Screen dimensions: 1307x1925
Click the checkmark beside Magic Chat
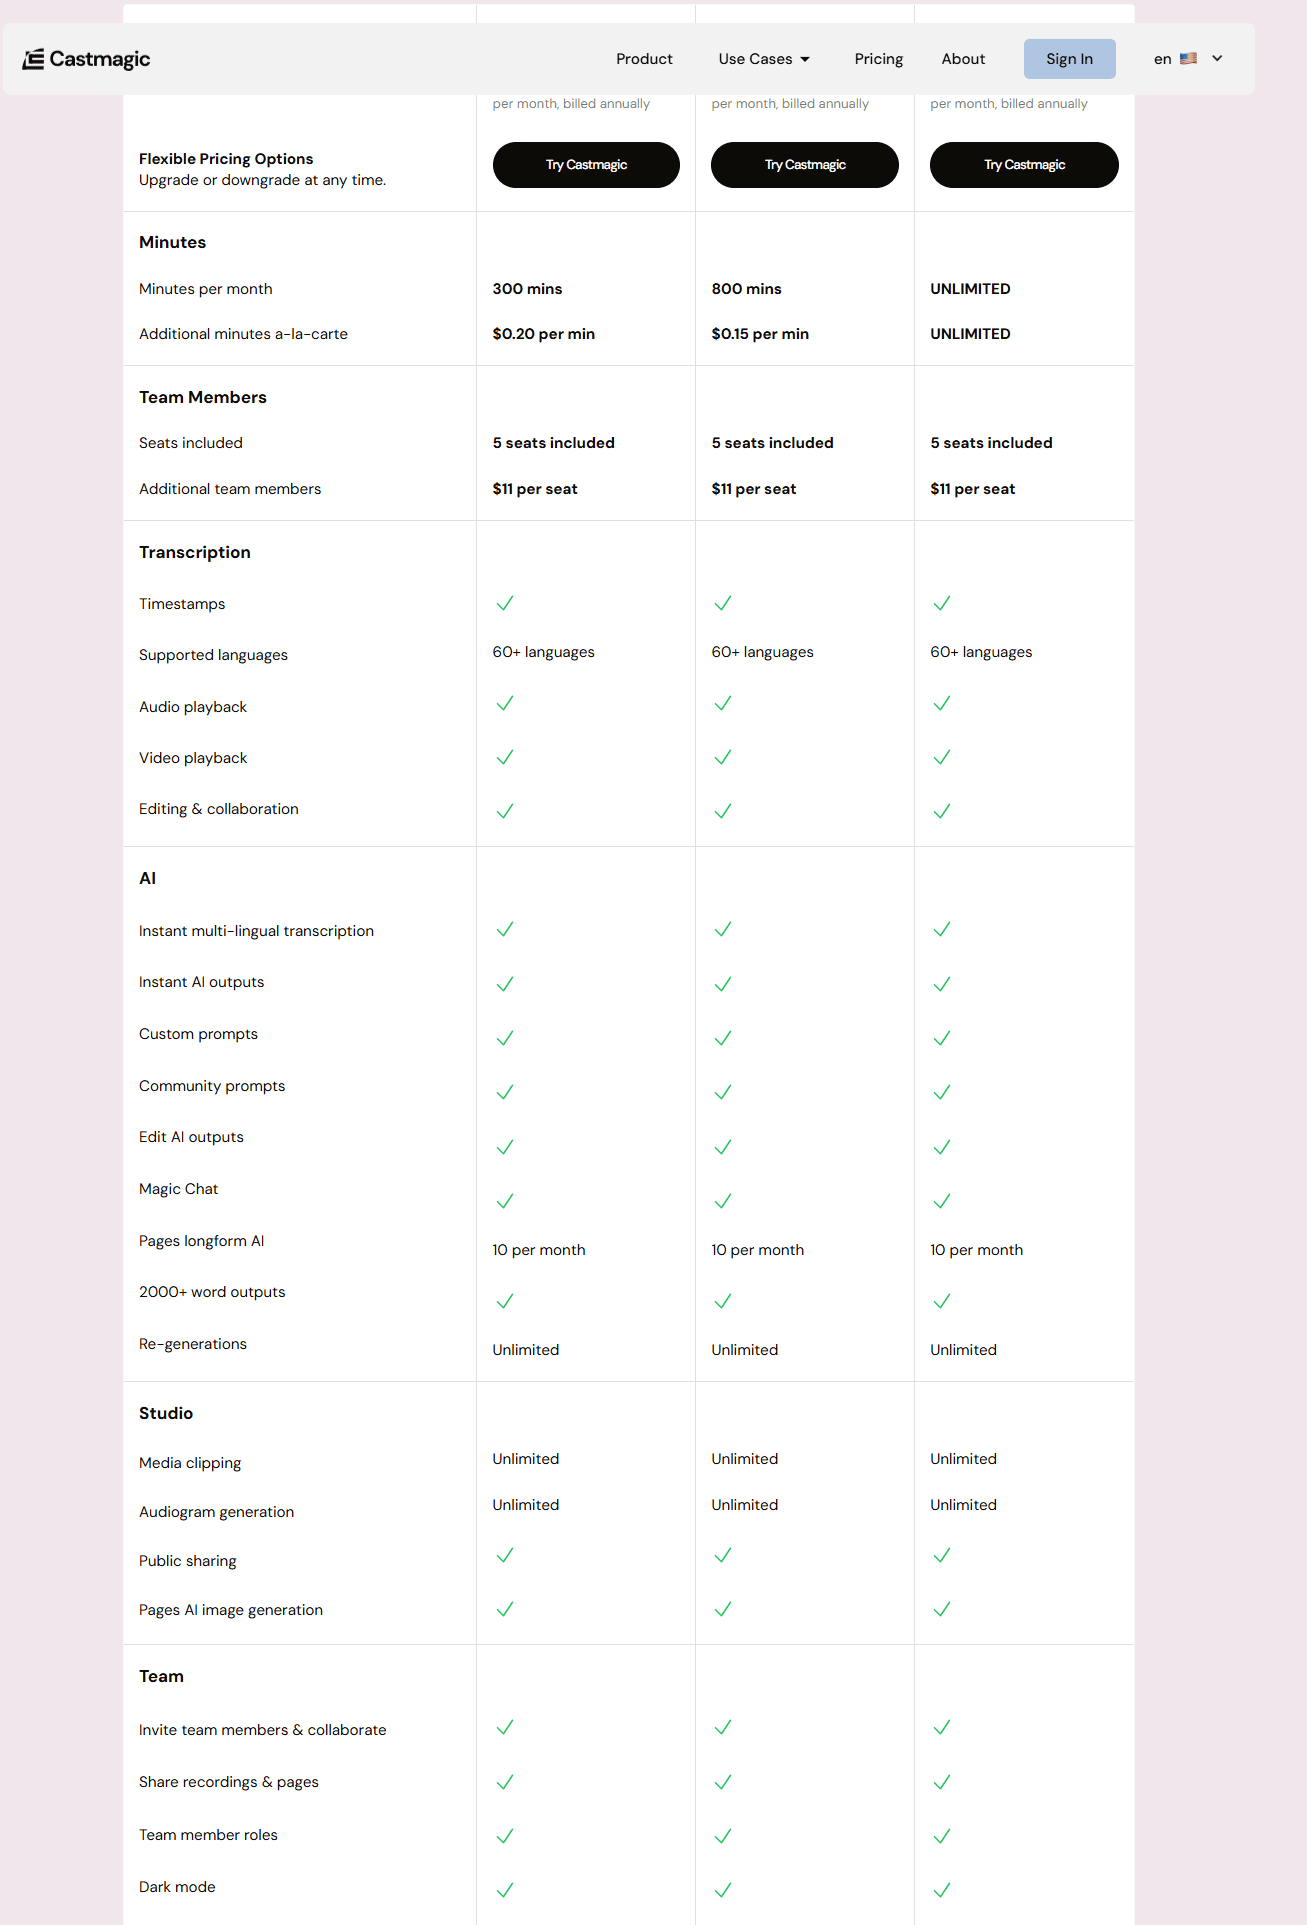tap(505, 1201)
